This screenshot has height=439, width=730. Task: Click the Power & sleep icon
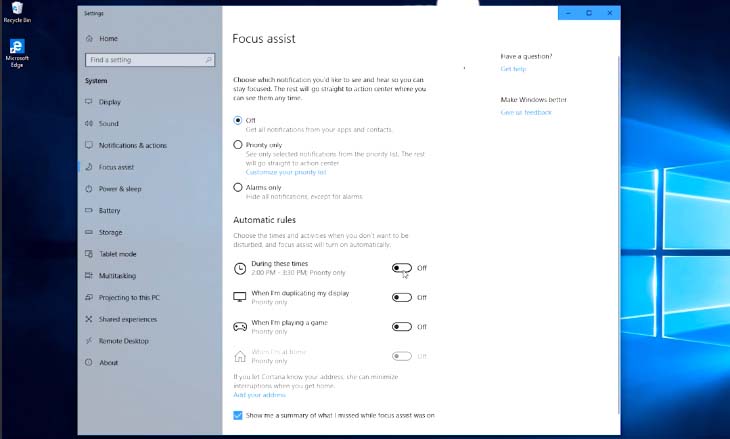(x=89, y=189)
